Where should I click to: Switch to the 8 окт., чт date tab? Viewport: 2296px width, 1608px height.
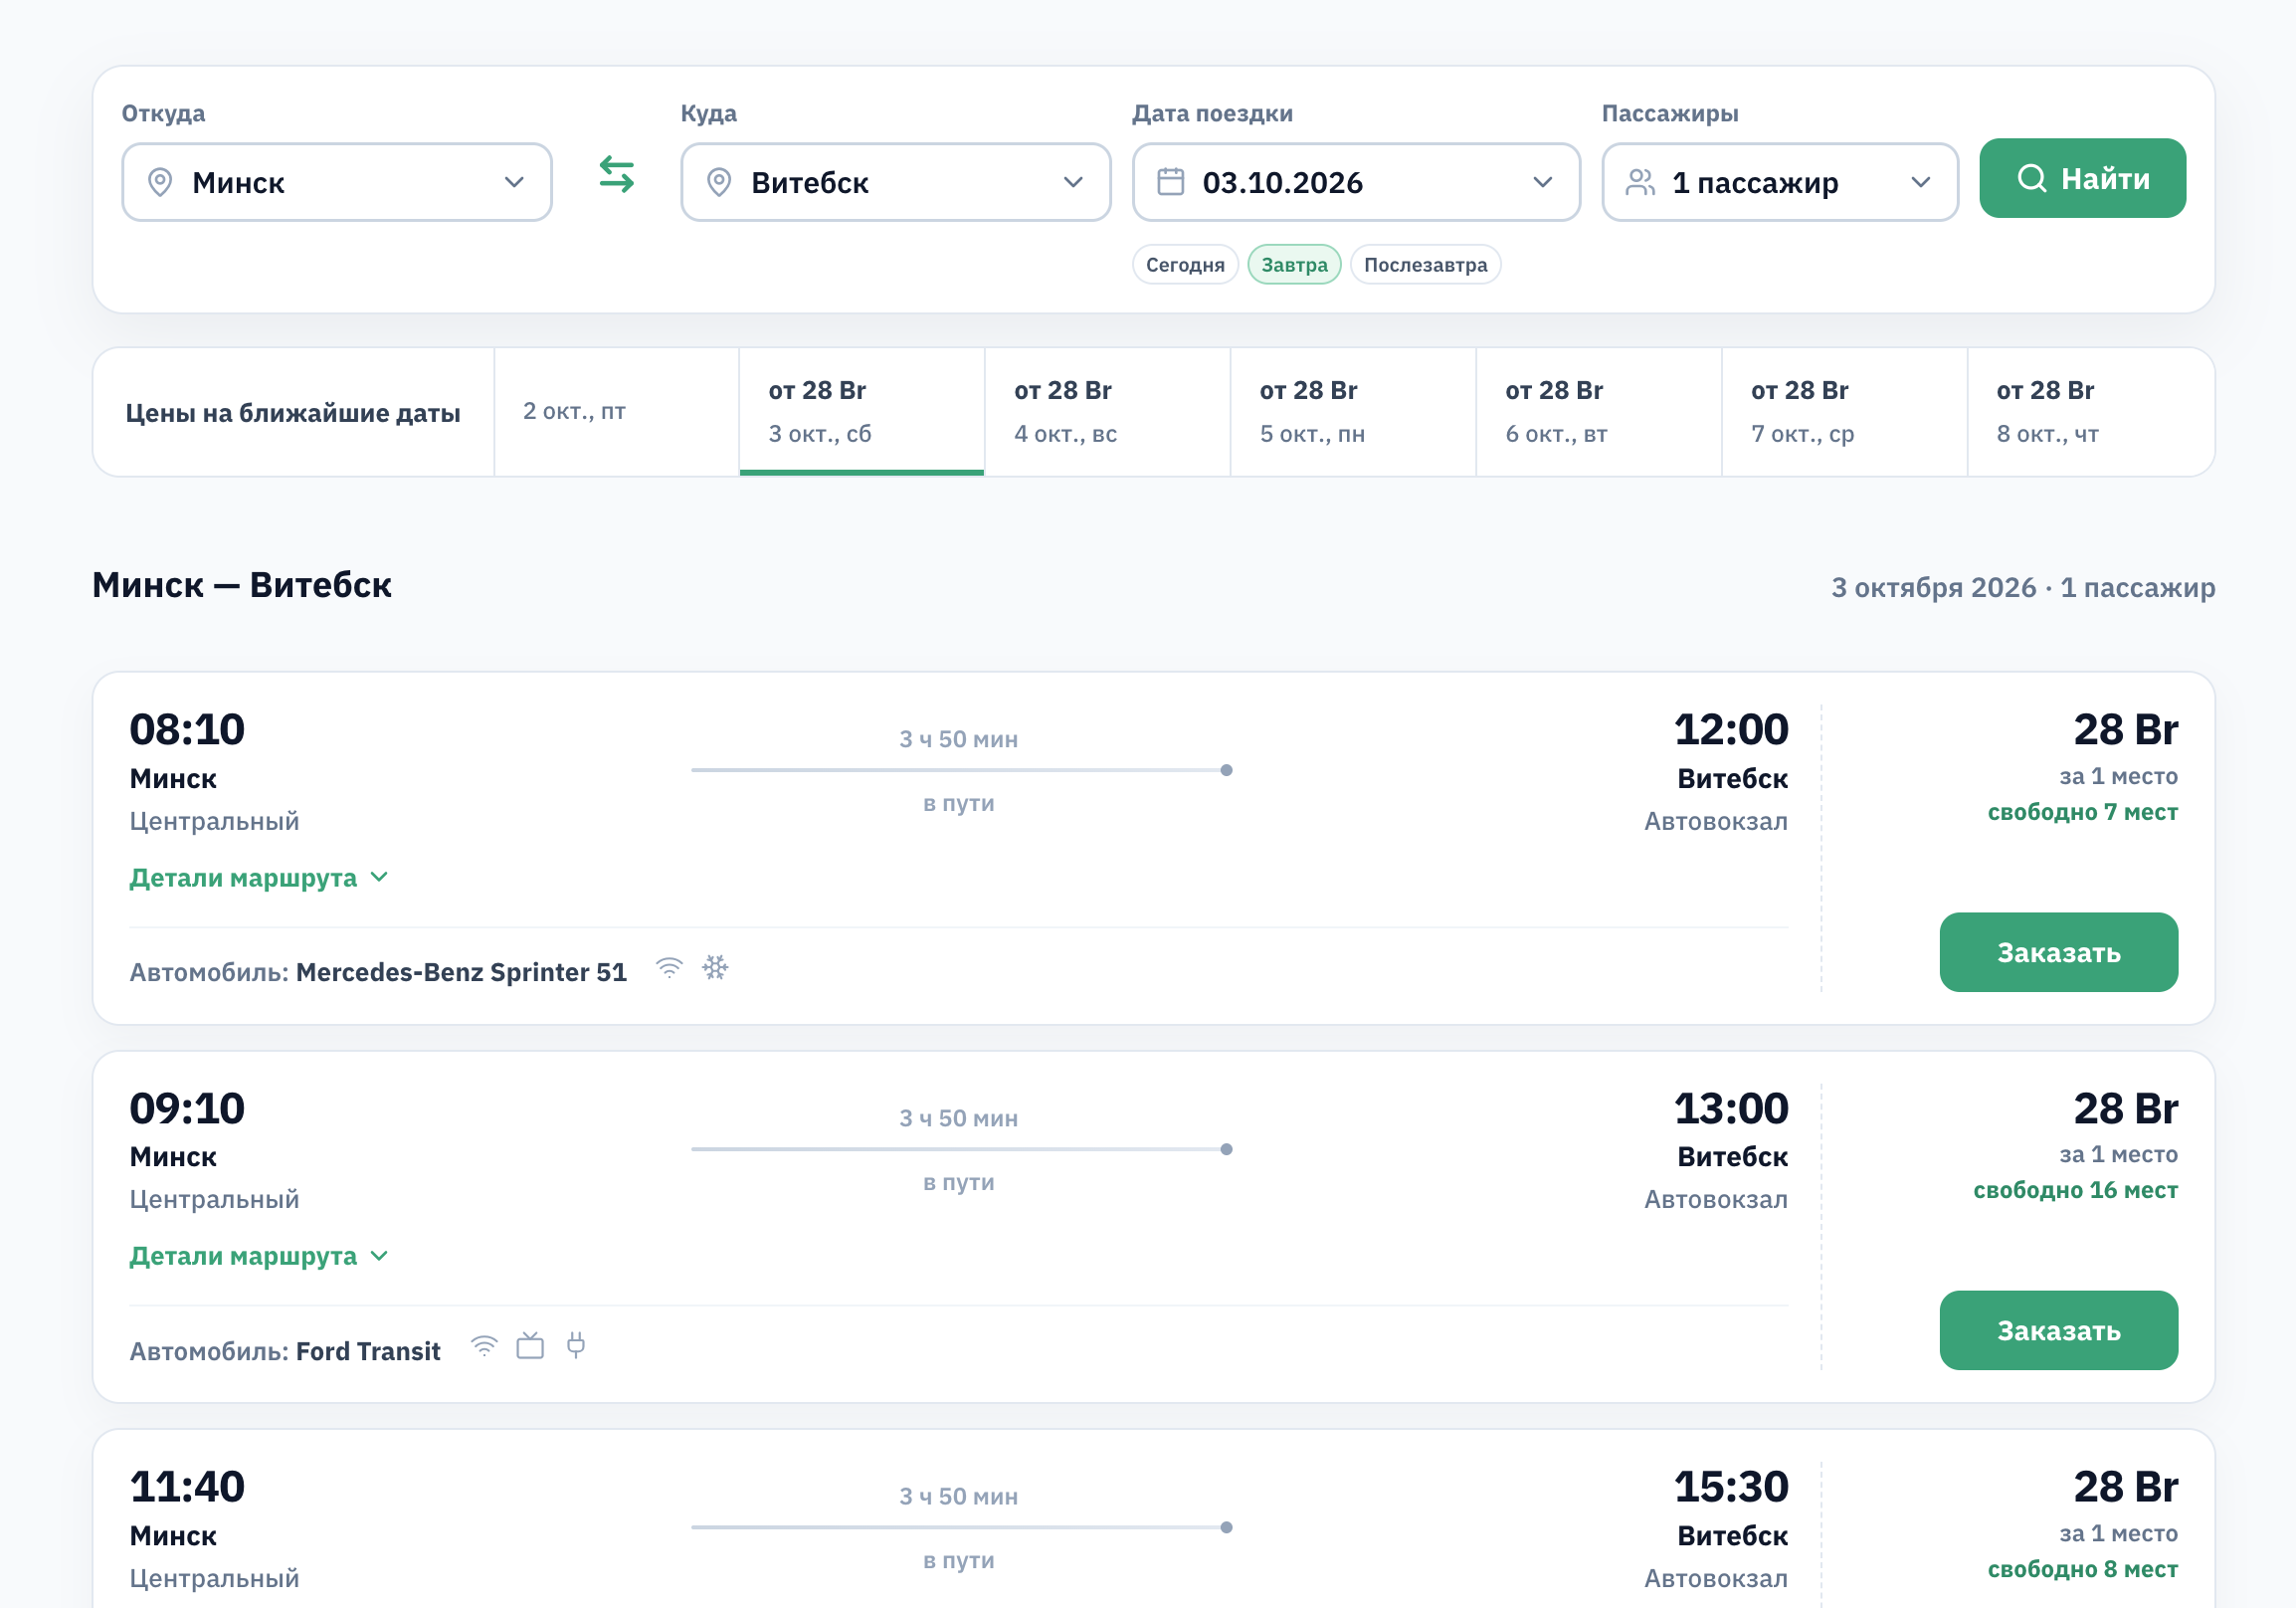pyautogui.click(x=2091, y=412)
